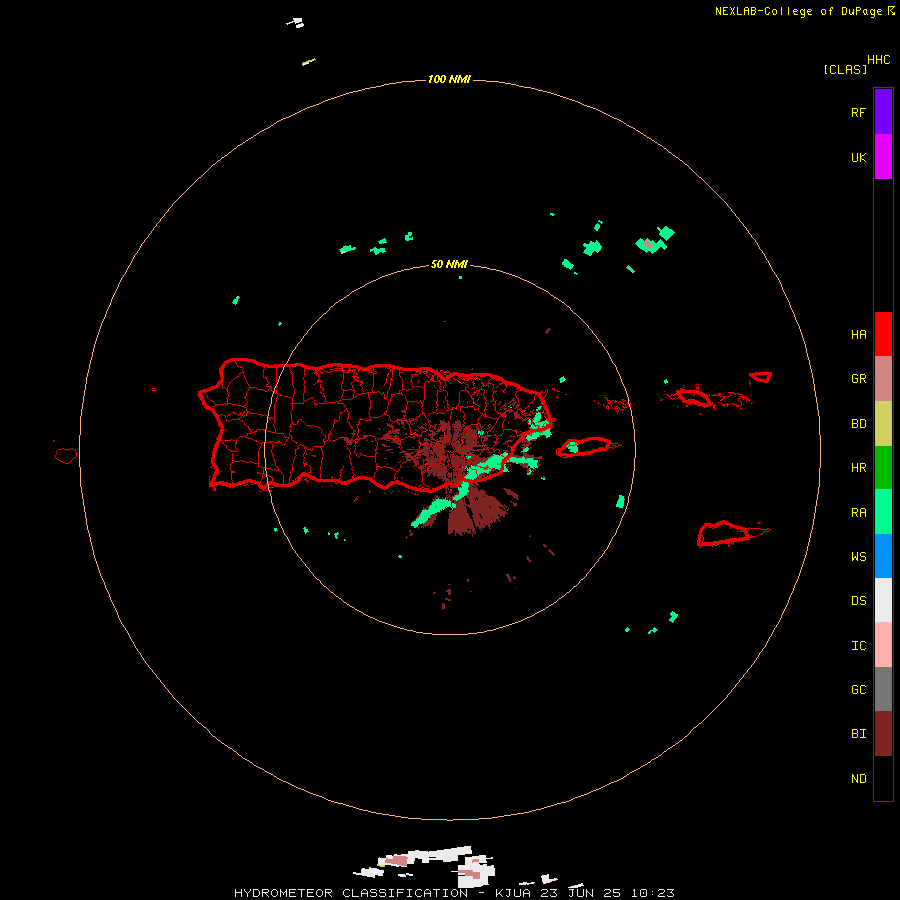Click the RF purple legend swatch
The image size is (900, 900).
(x=883, y=112)
